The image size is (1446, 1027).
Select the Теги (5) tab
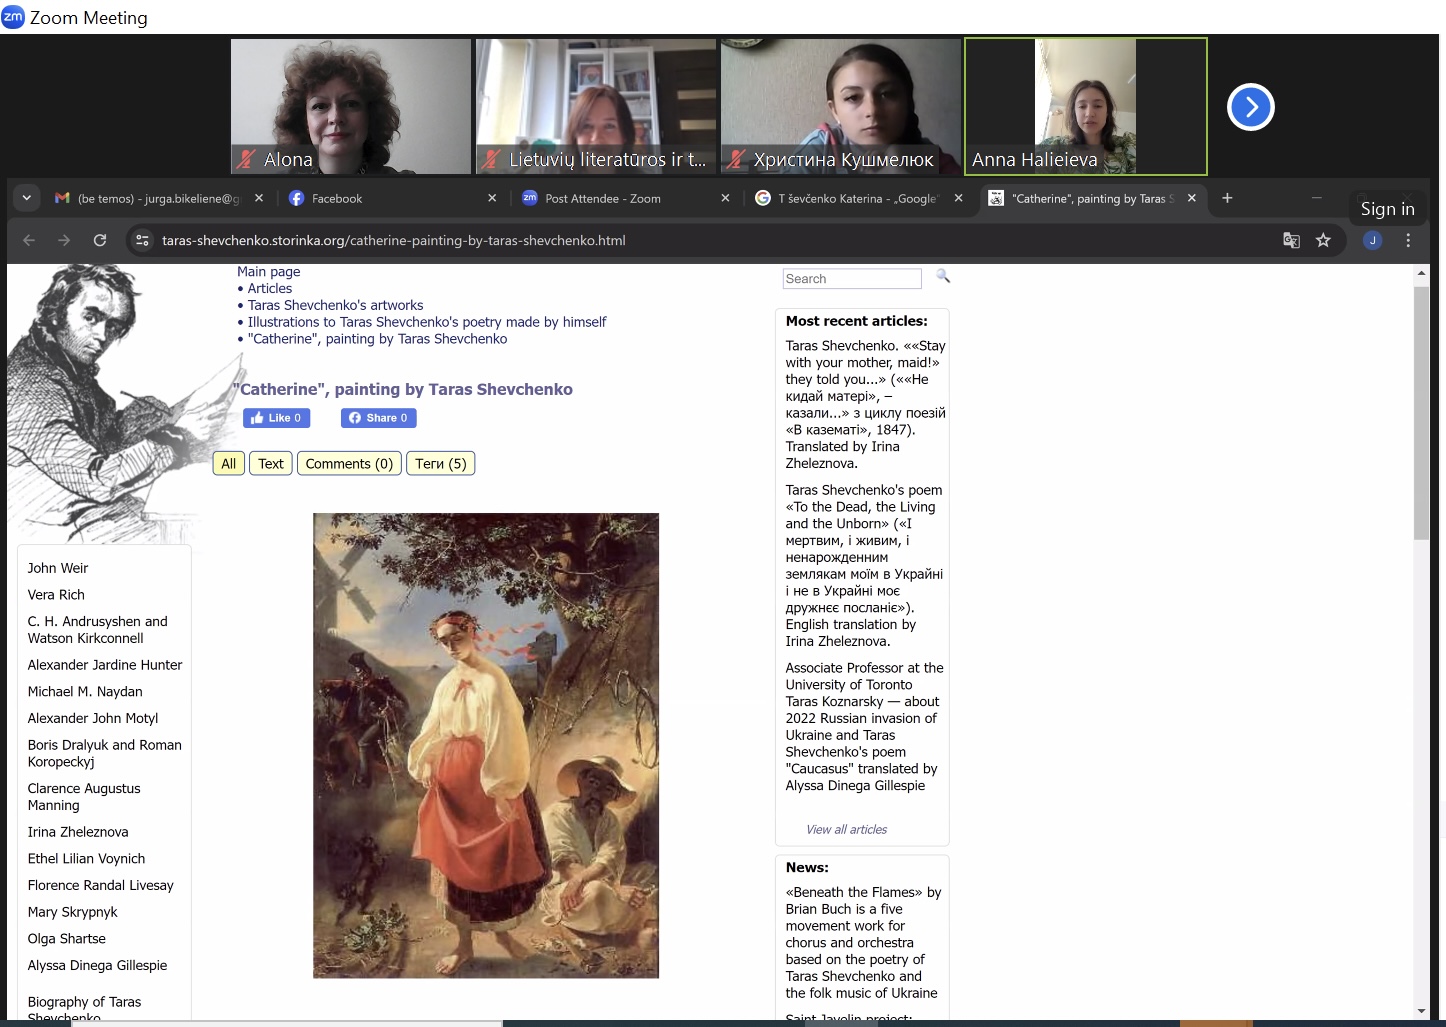click(441, 464)
